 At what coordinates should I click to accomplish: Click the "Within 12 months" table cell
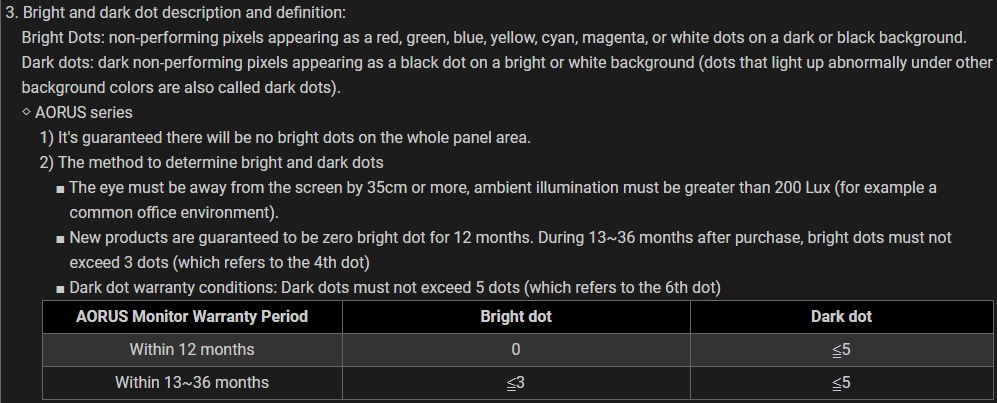coord(192,350)
